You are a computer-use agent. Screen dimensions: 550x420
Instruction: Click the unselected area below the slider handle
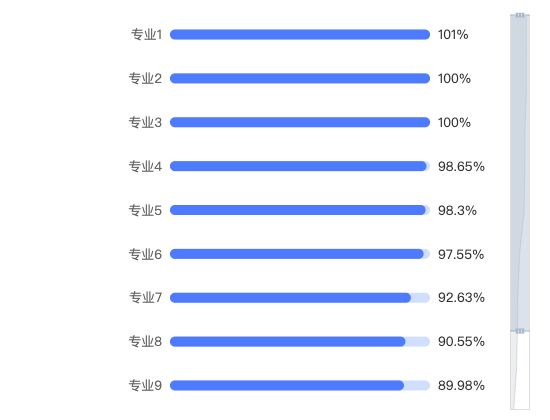click(520, 371)
